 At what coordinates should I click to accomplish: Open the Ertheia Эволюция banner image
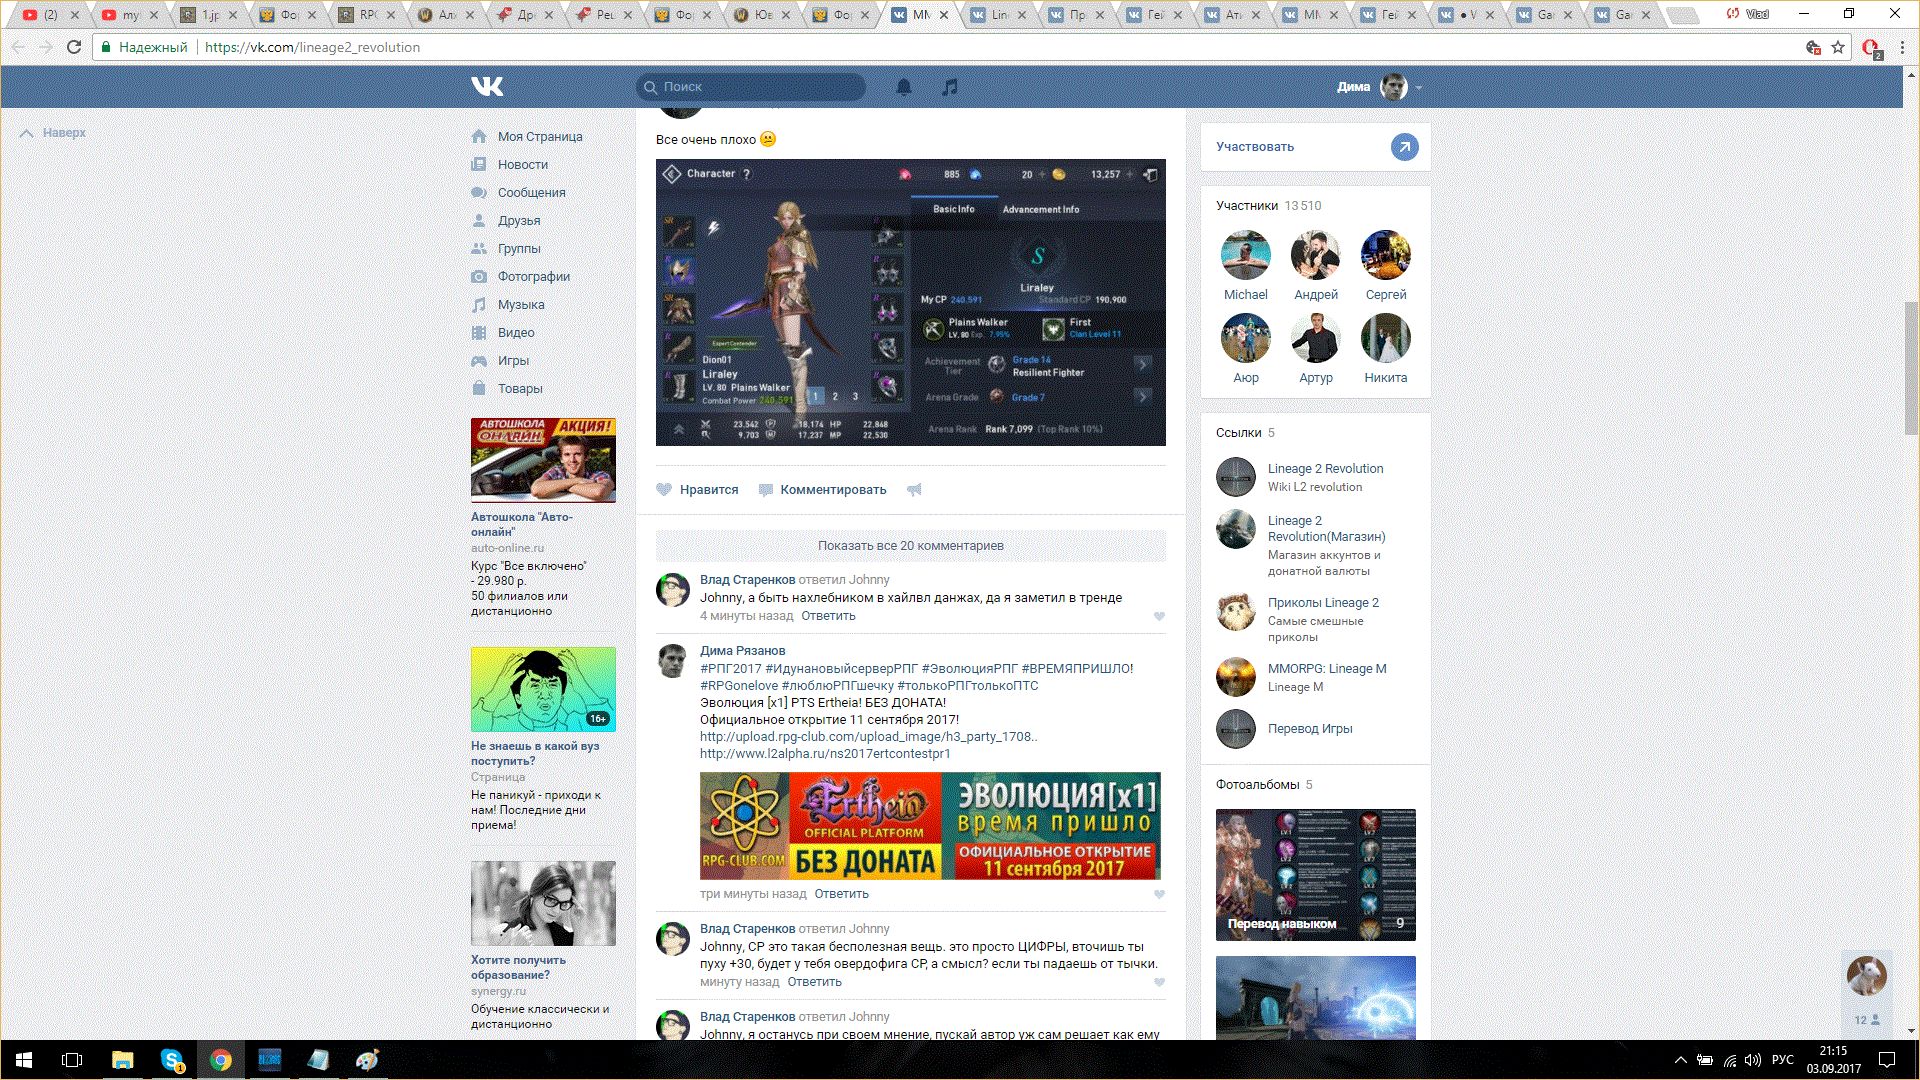[x=930, y=826]
